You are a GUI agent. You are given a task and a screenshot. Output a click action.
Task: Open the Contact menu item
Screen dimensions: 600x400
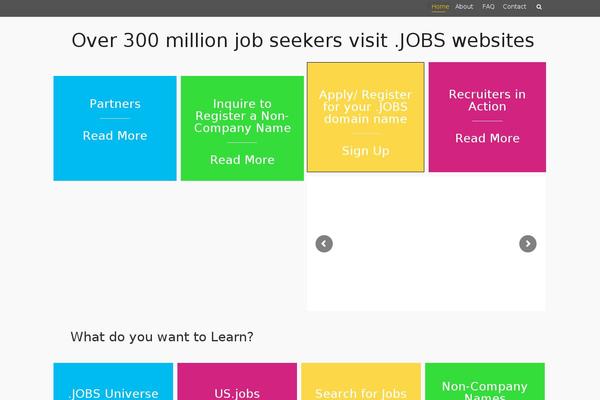click(x=514, y=7)
